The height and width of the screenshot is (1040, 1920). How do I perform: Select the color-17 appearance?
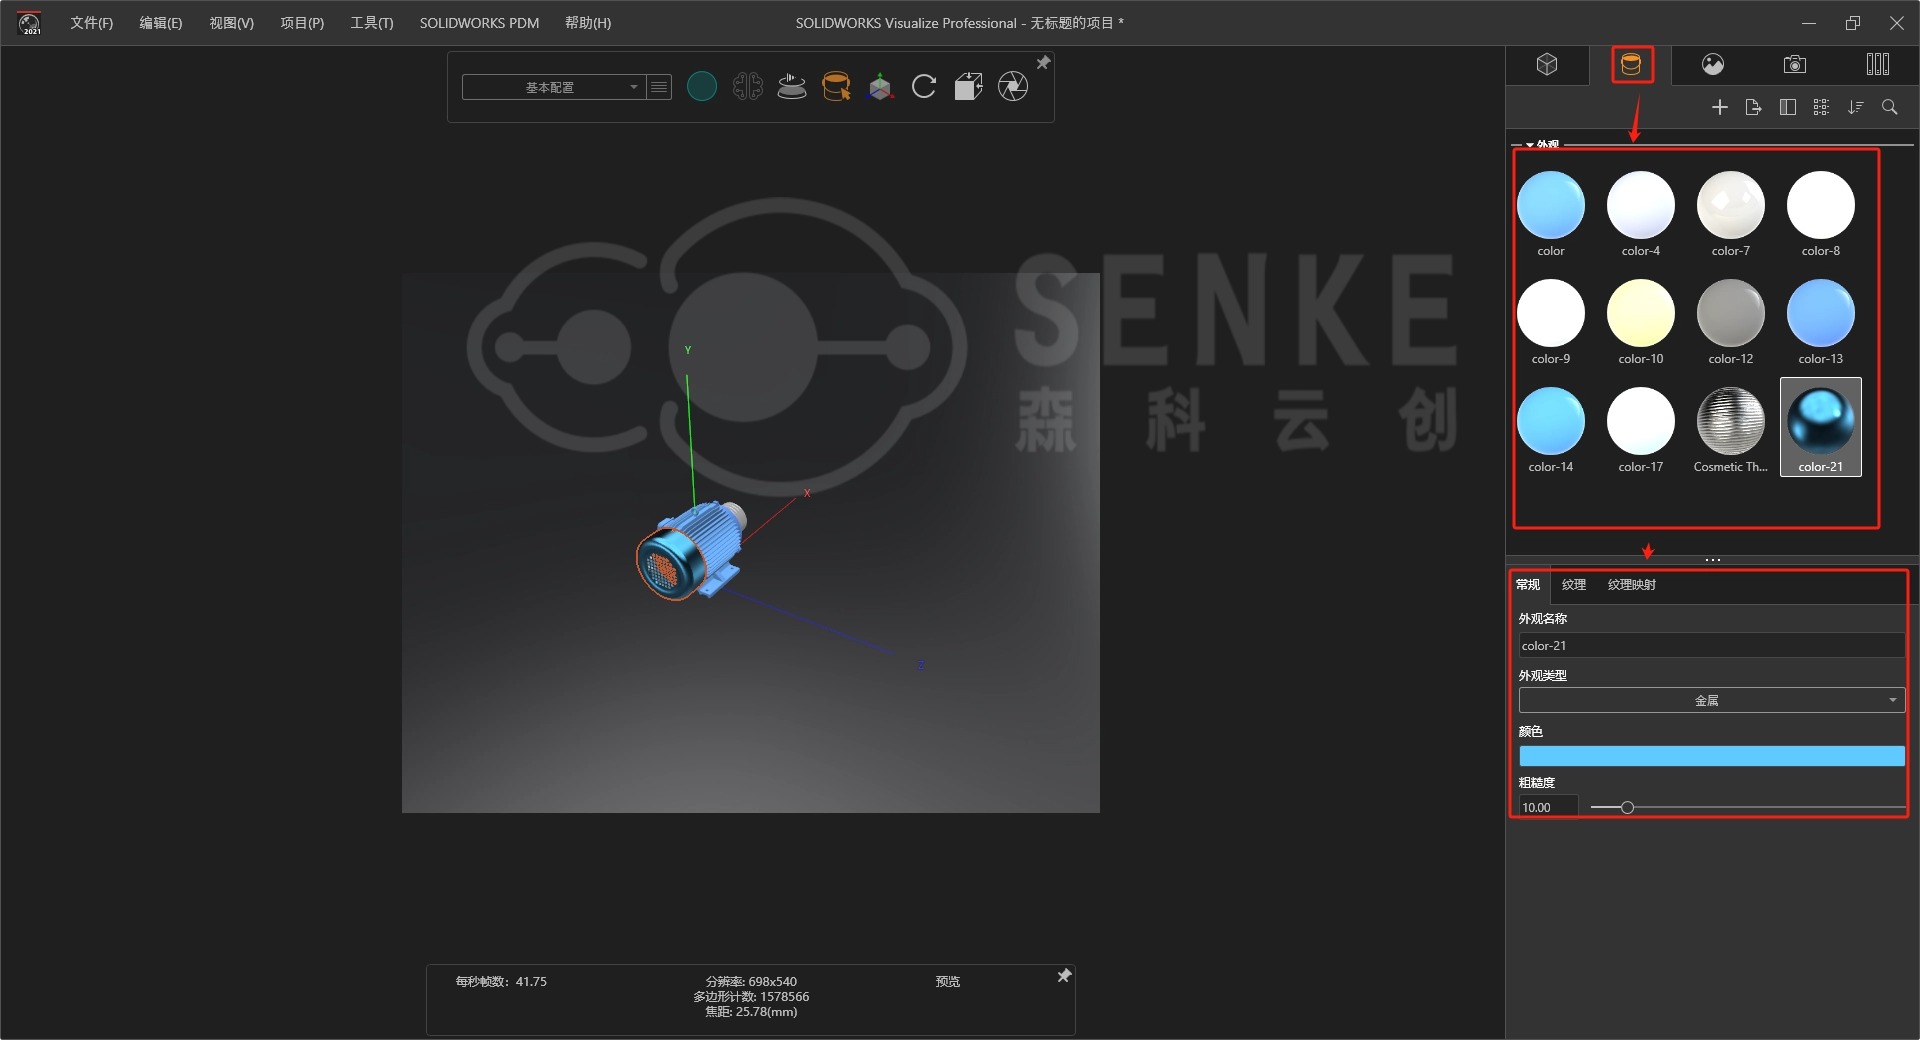(x=1641, y=430)
